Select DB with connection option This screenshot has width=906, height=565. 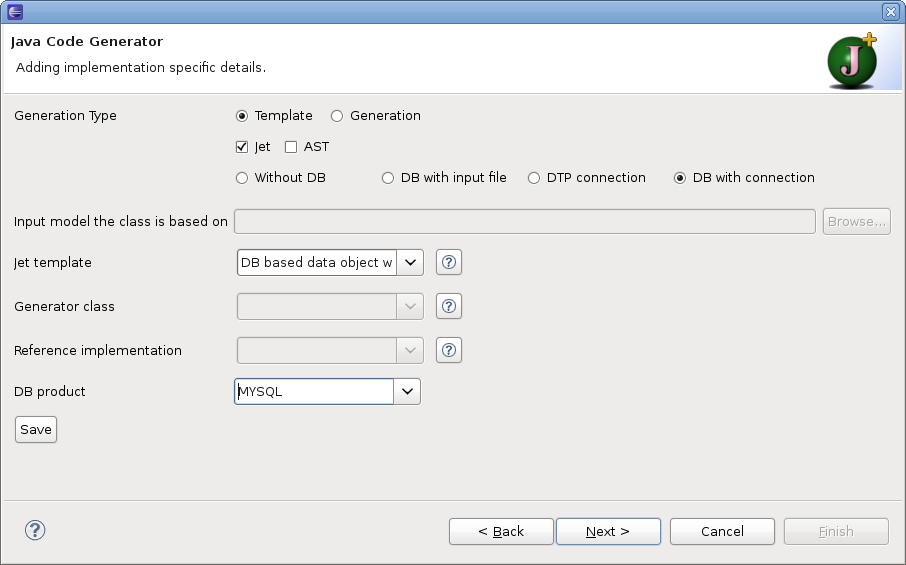[680, 178]
